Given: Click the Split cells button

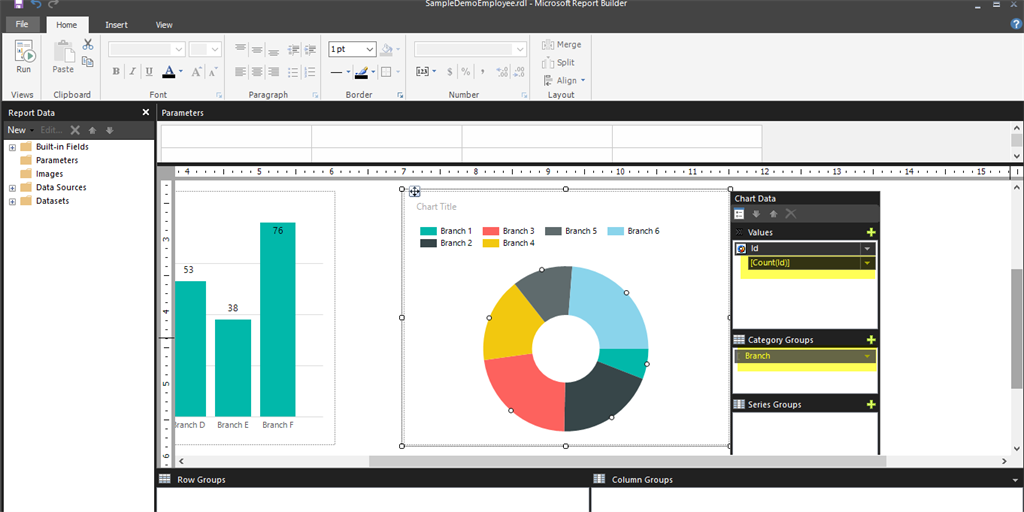Looking at the screenshot, I should click(558, 63).
